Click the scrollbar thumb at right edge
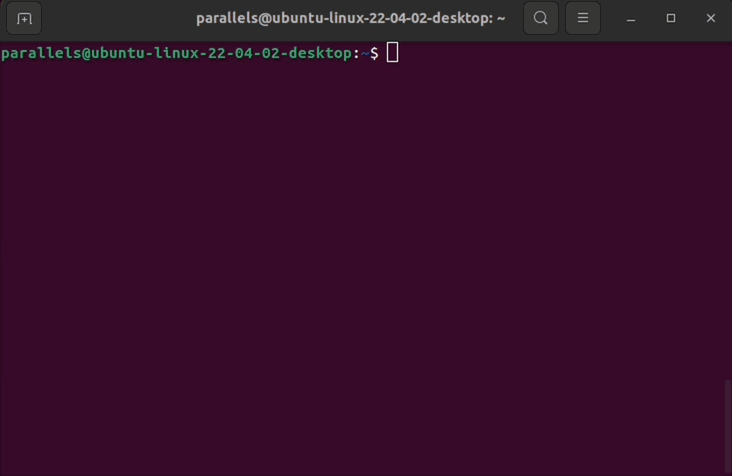This screenshot has width=732, height=476. [727, 425]
